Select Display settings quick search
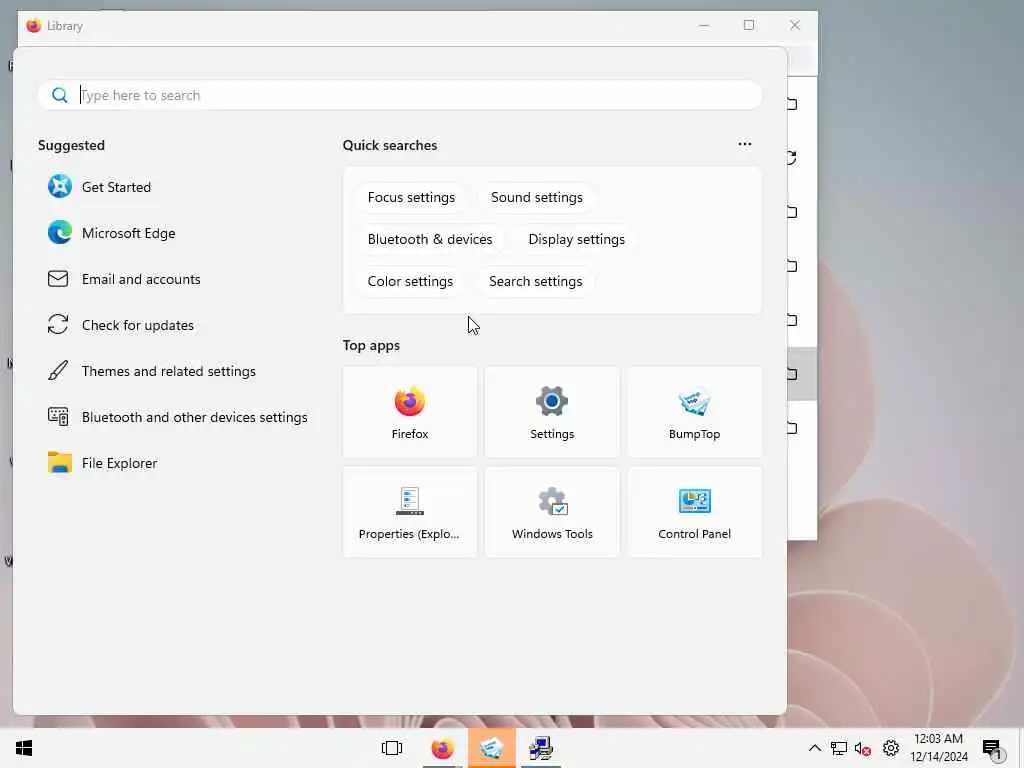The image size is (1024, 768). click(577, 239)
